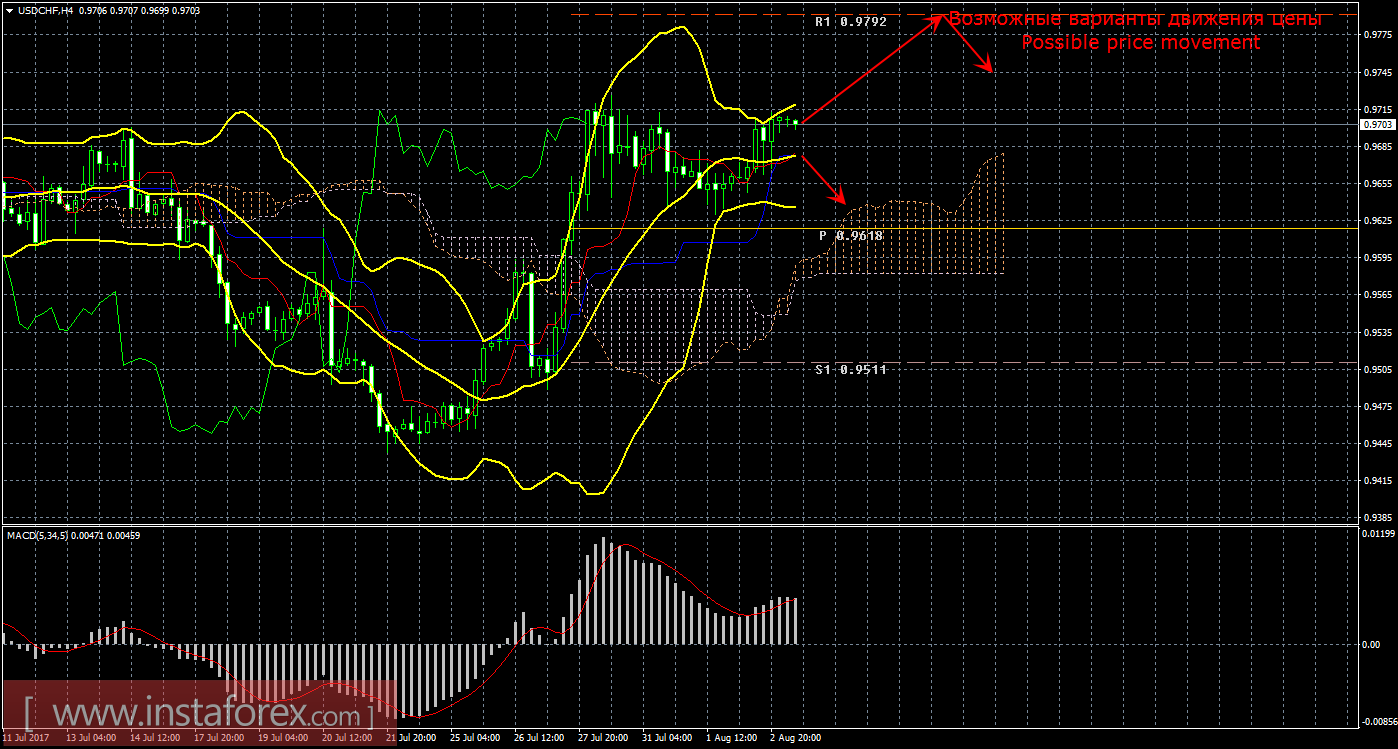Click 0.9385 on the price axis
This screenshot has height=749, width=1398.
(1378, 517)
